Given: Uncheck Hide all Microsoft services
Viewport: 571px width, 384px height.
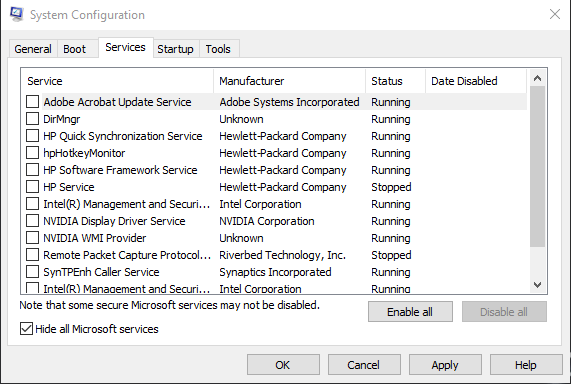Looking at the screenshot, I should (x=27, y=329).
